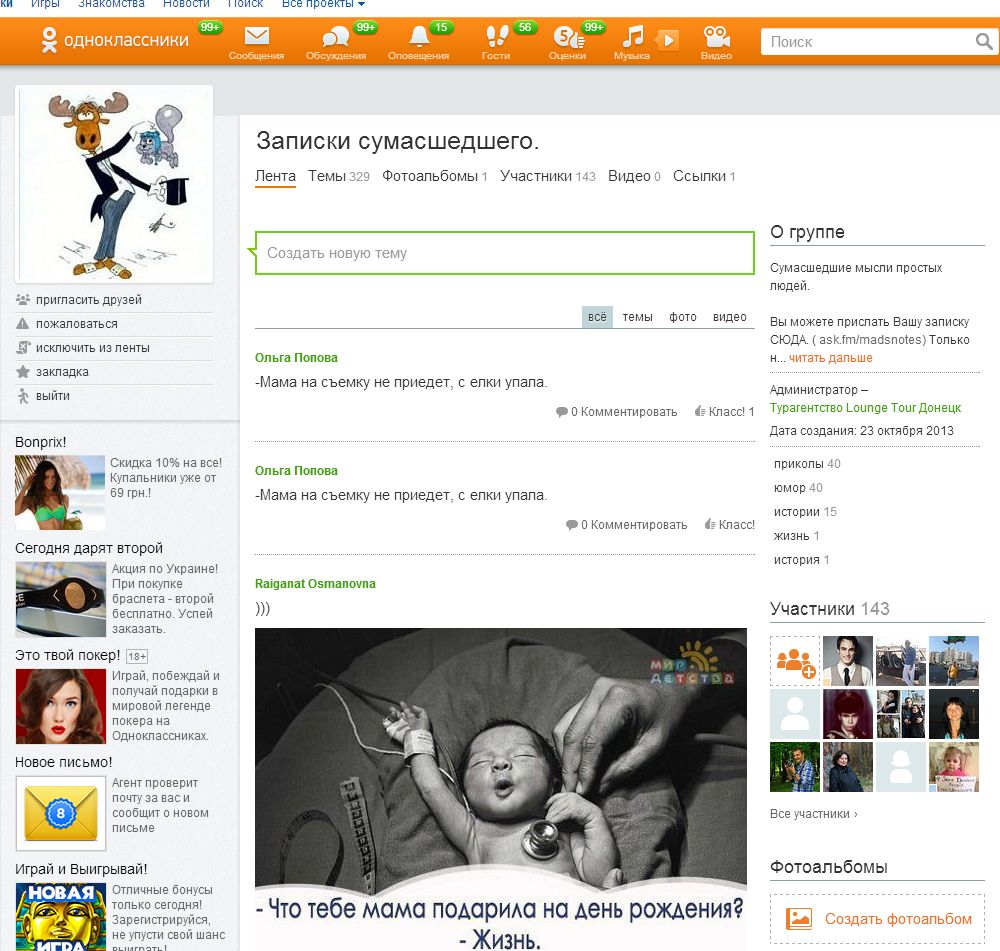Comment on first Ольга Попова post

pos(616,412)
